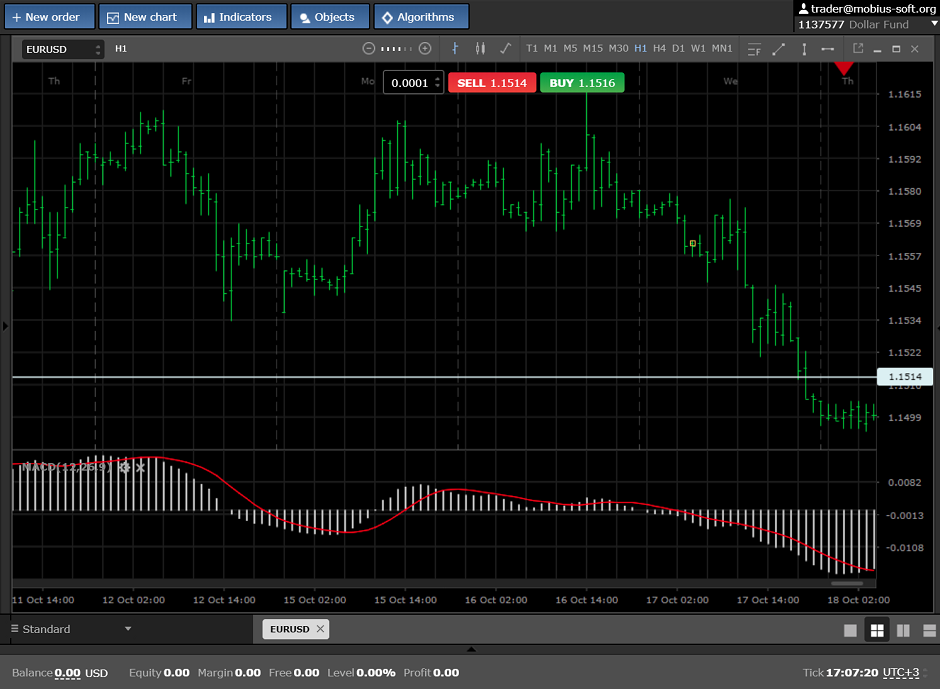
Task: Select M5 timeframe
Action: click(x=570, y=49)
